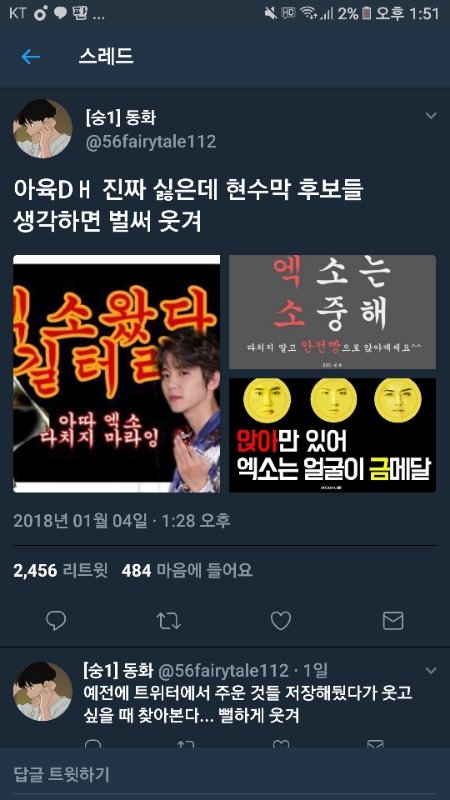Open options chevron on the reply tweet
This screenshot has height=800, width=450.
point(431,670)
